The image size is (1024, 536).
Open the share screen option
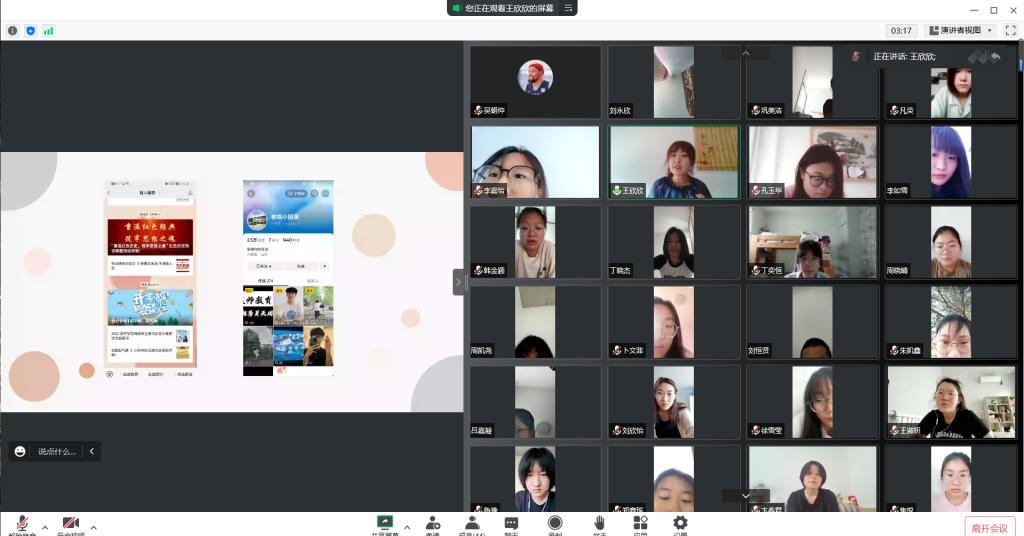tap(382, 524)
